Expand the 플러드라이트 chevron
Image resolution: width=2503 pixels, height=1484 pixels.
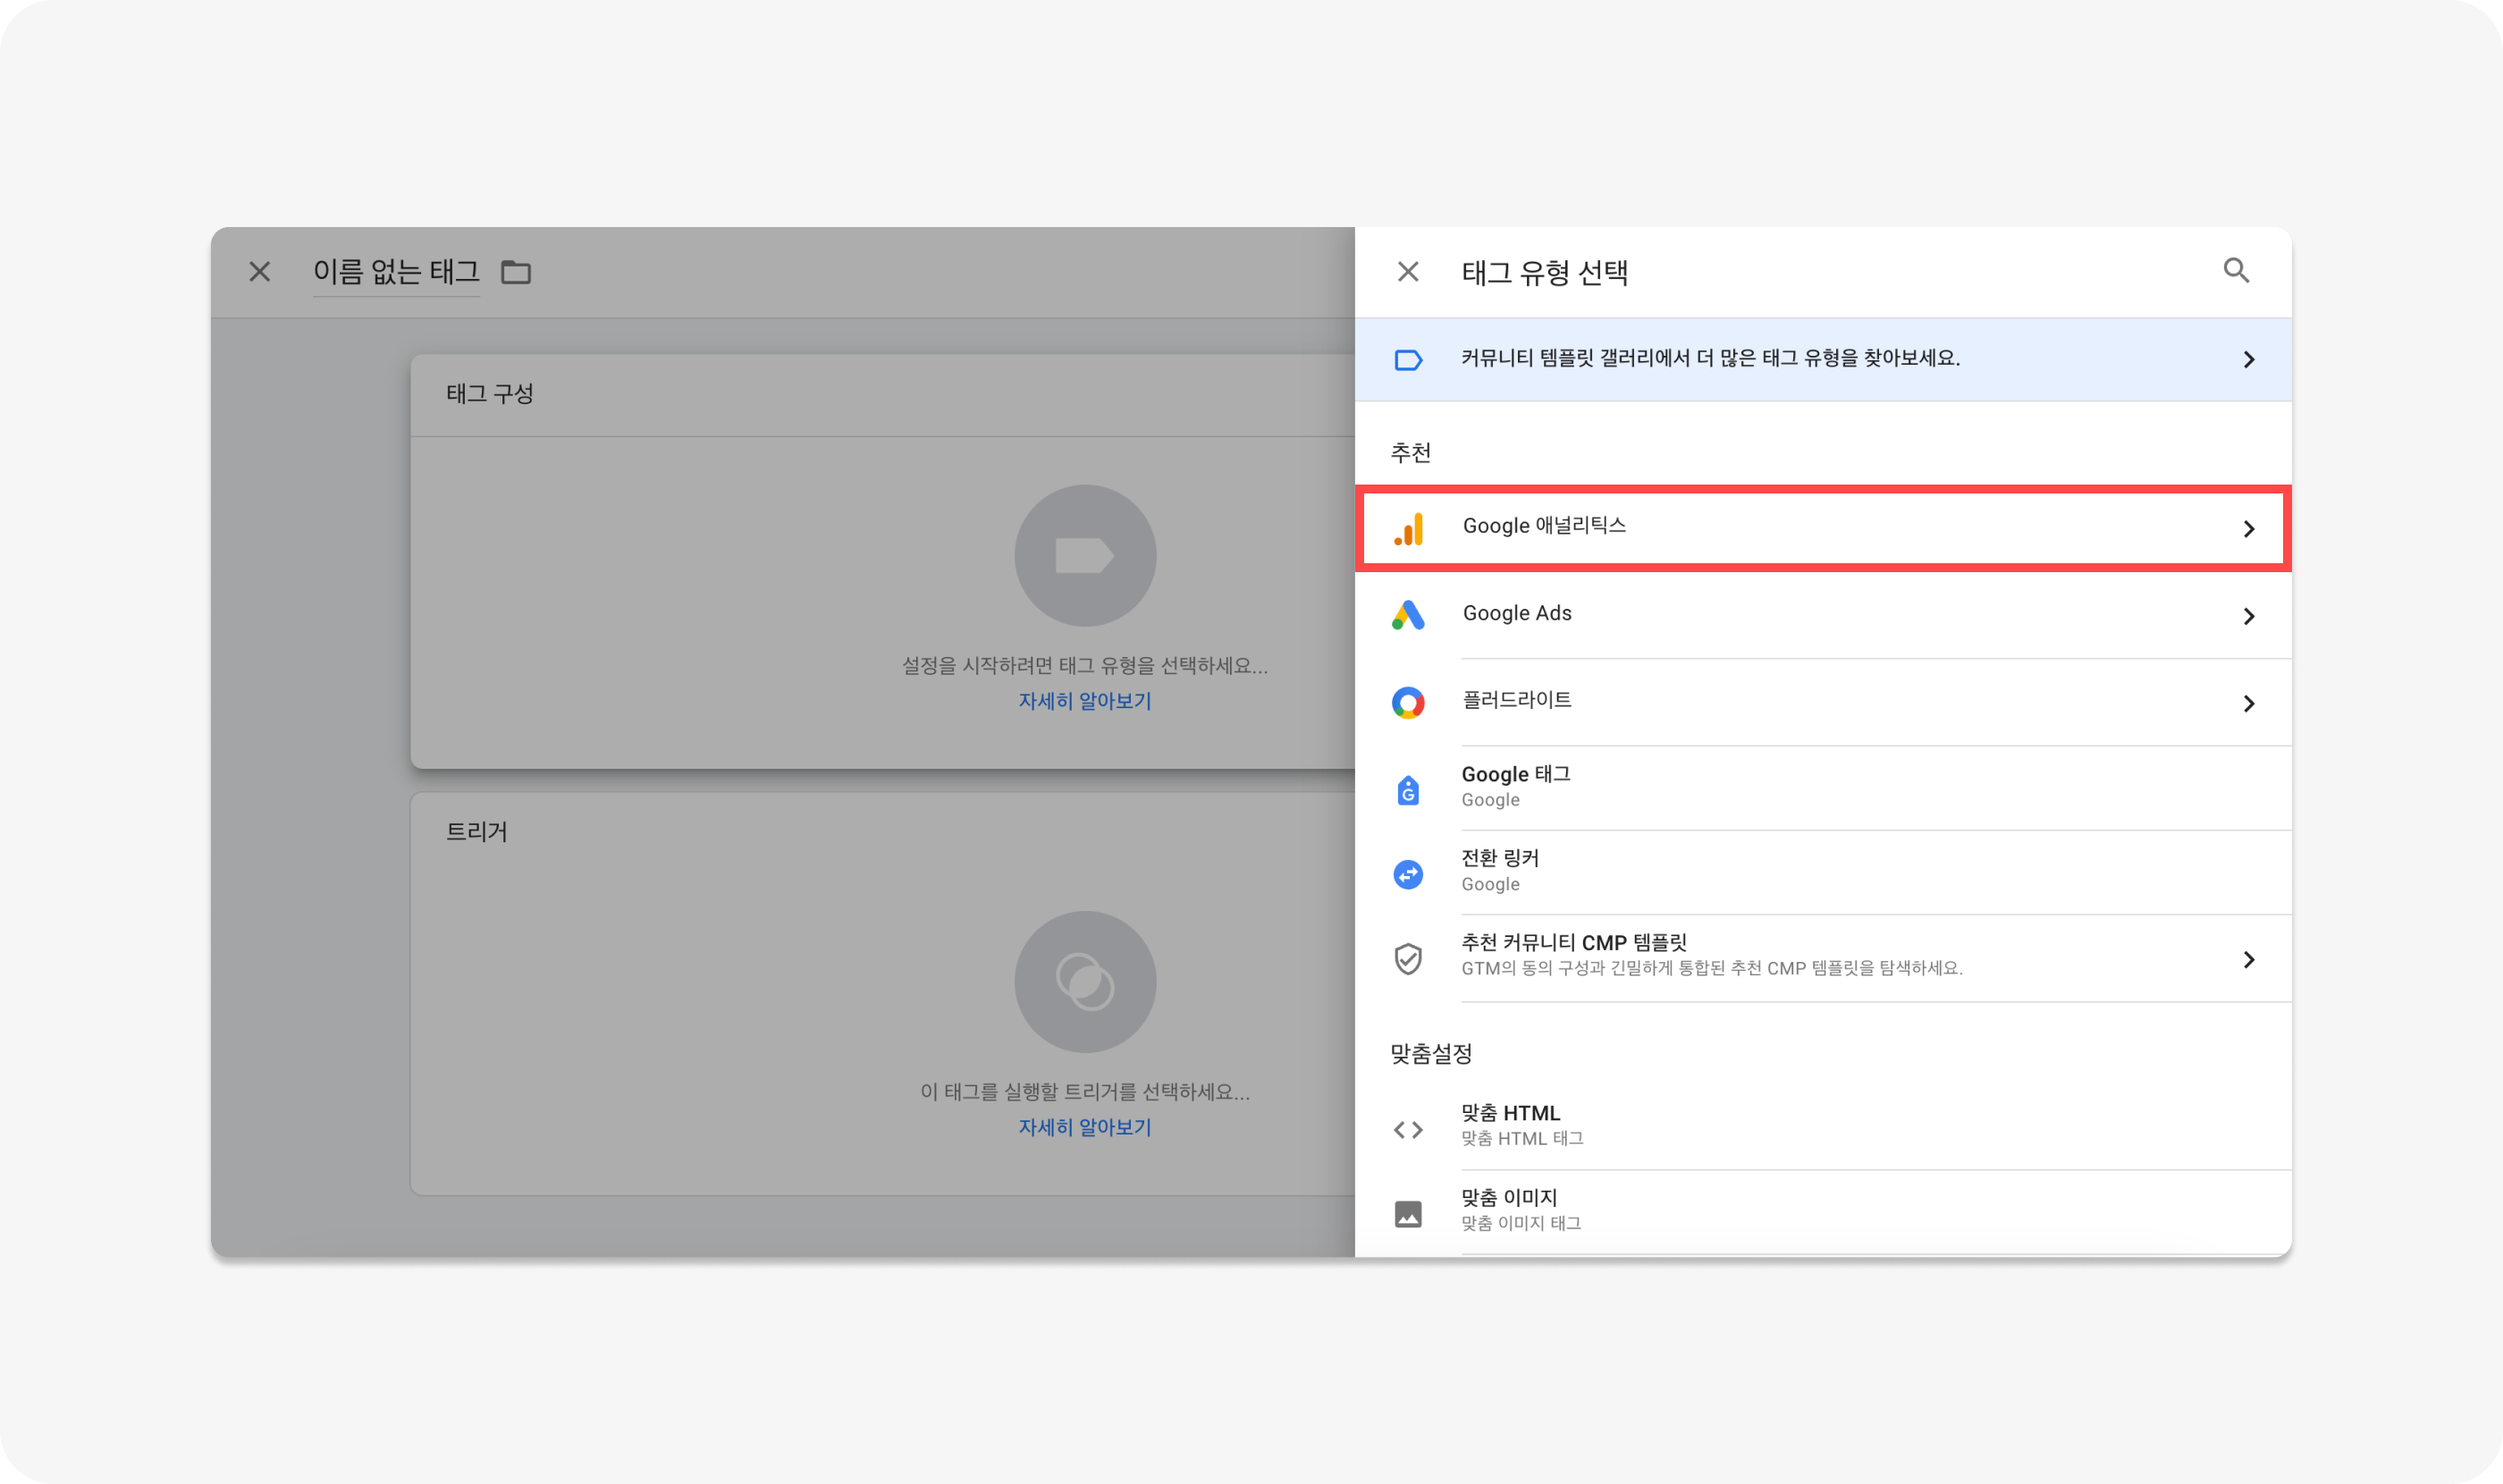click(x=2248, y=703)
